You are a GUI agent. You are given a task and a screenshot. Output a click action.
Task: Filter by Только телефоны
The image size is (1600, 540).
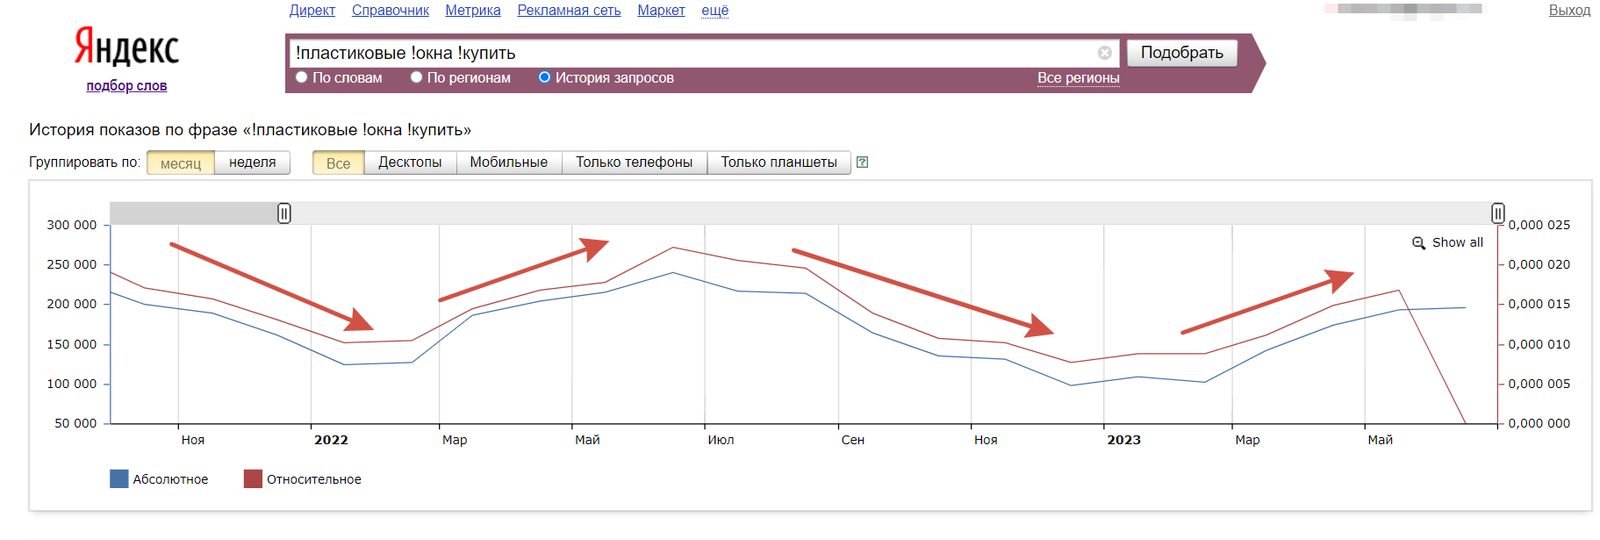[x=633, y=162]
